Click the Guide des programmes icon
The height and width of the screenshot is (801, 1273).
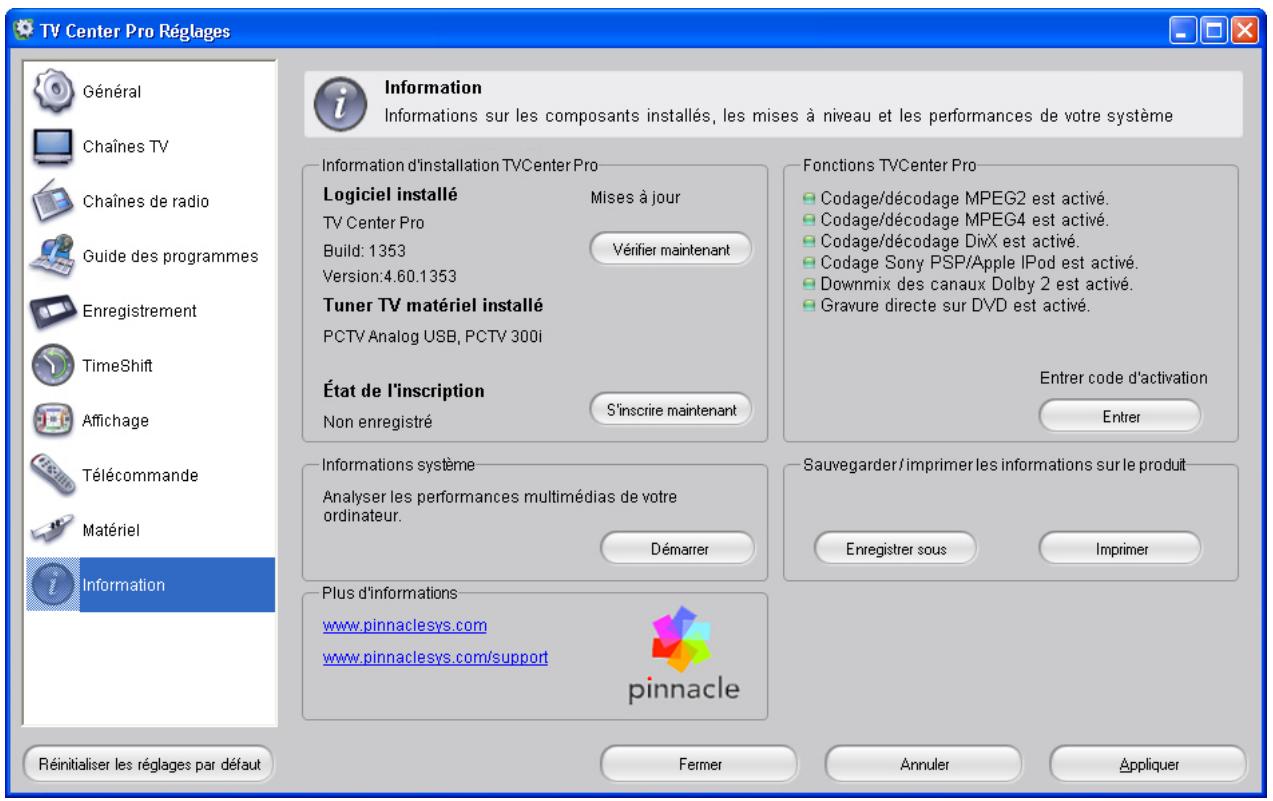(x=51, y=256)
